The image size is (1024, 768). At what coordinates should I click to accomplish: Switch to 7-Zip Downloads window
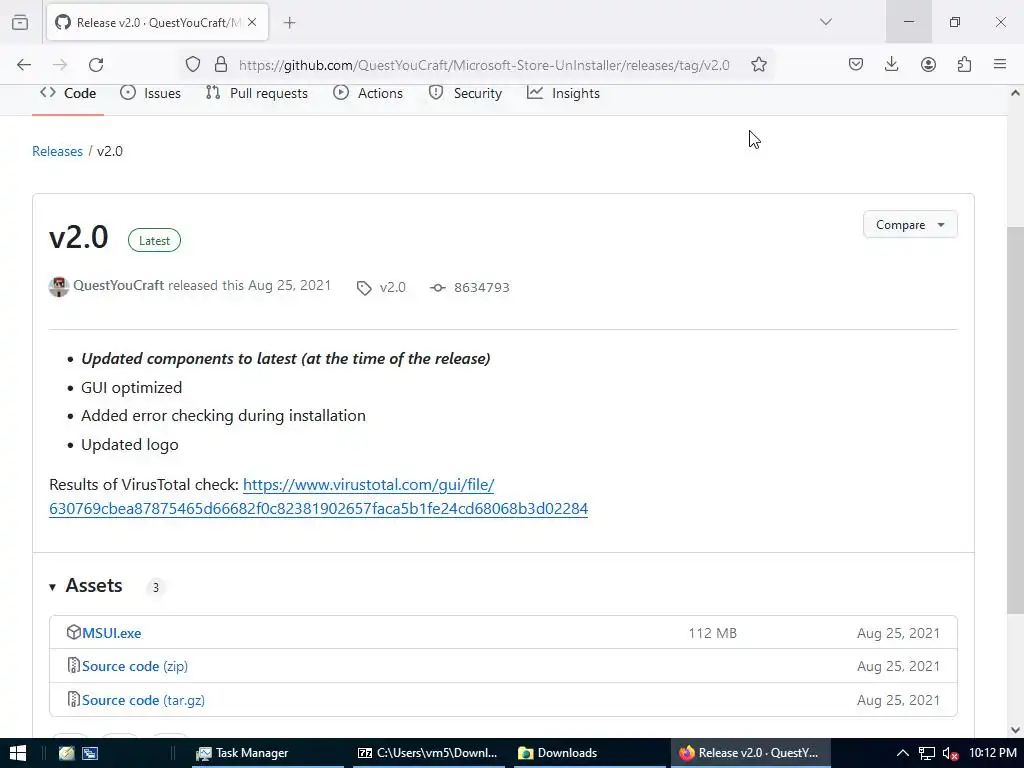(427, 753)
